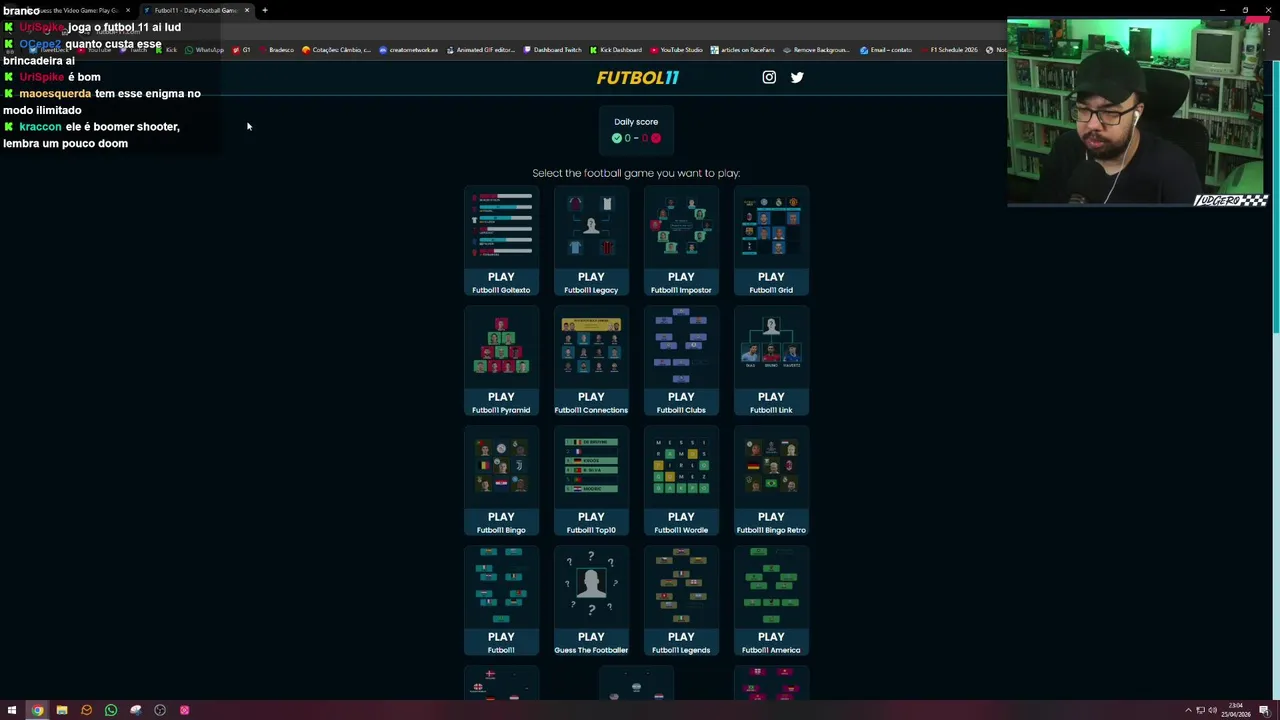
Task: Open the Futbol11 Instagram icon
Action: [769, 77]
